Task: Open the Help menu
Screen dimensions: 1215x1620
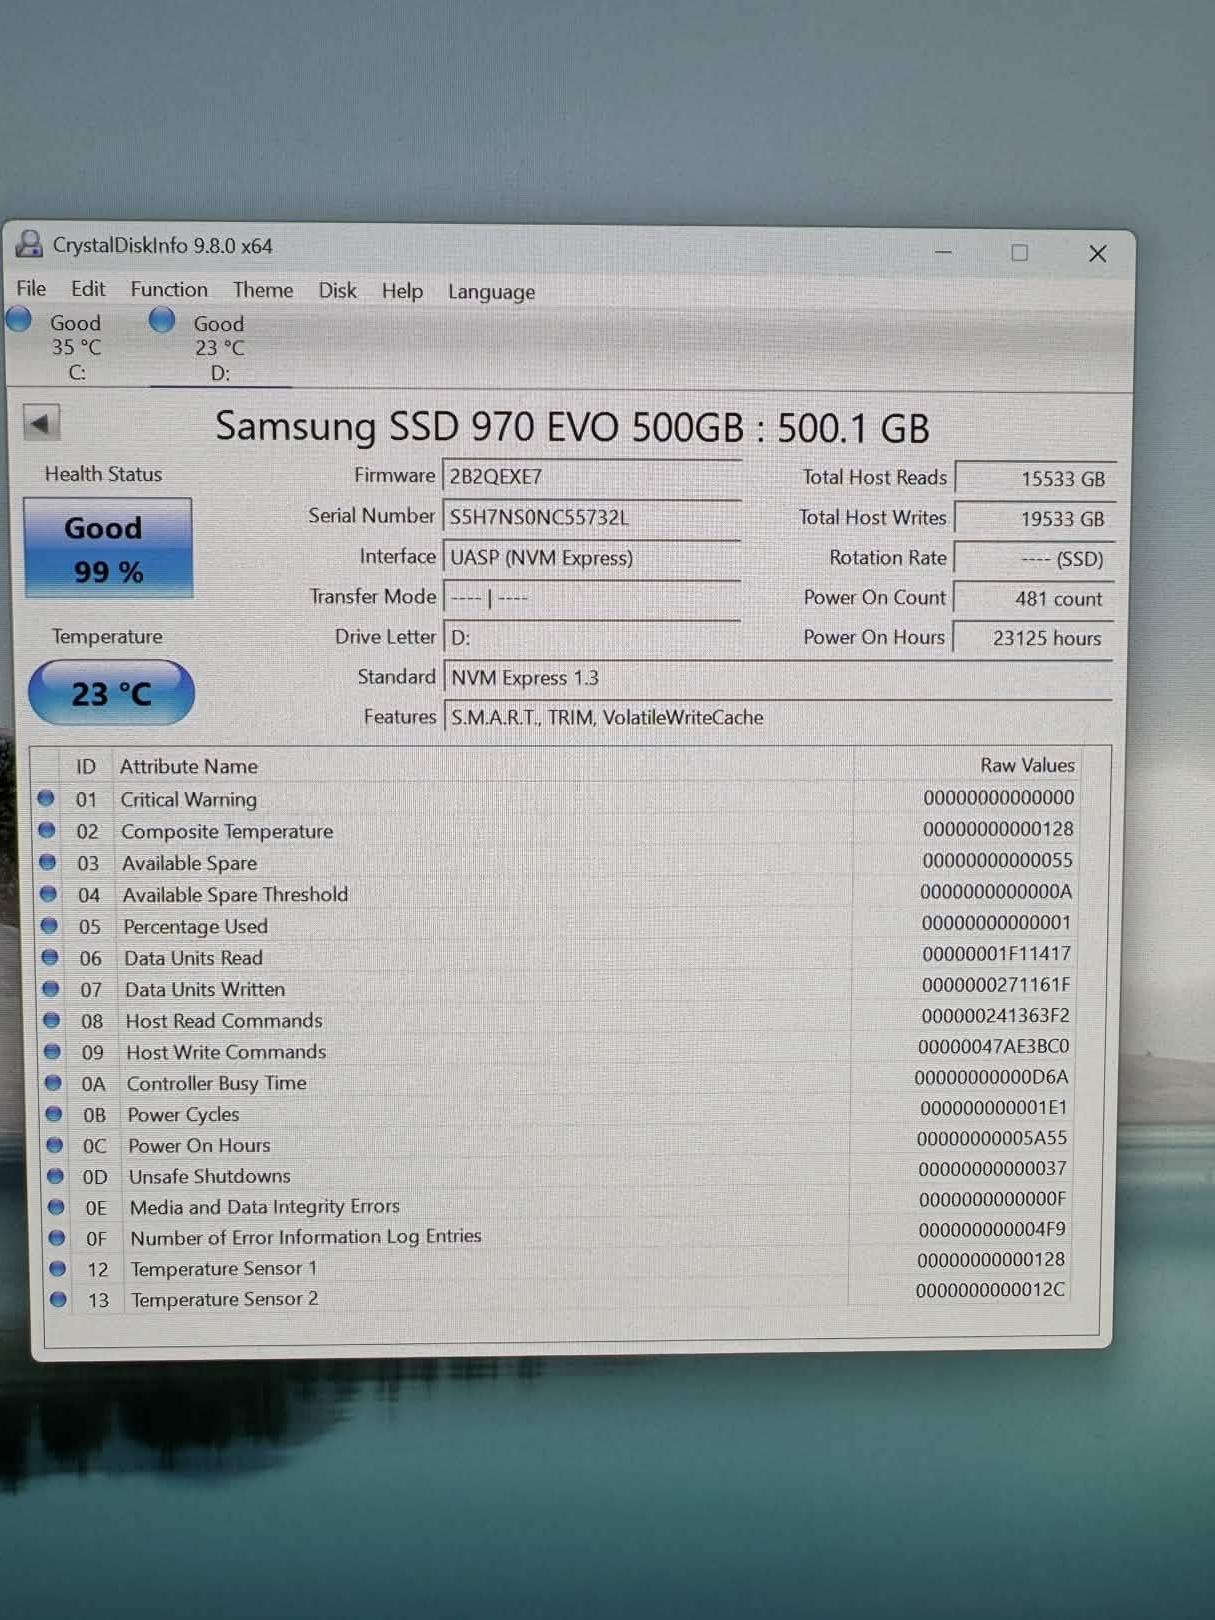Action: (402, 291)
